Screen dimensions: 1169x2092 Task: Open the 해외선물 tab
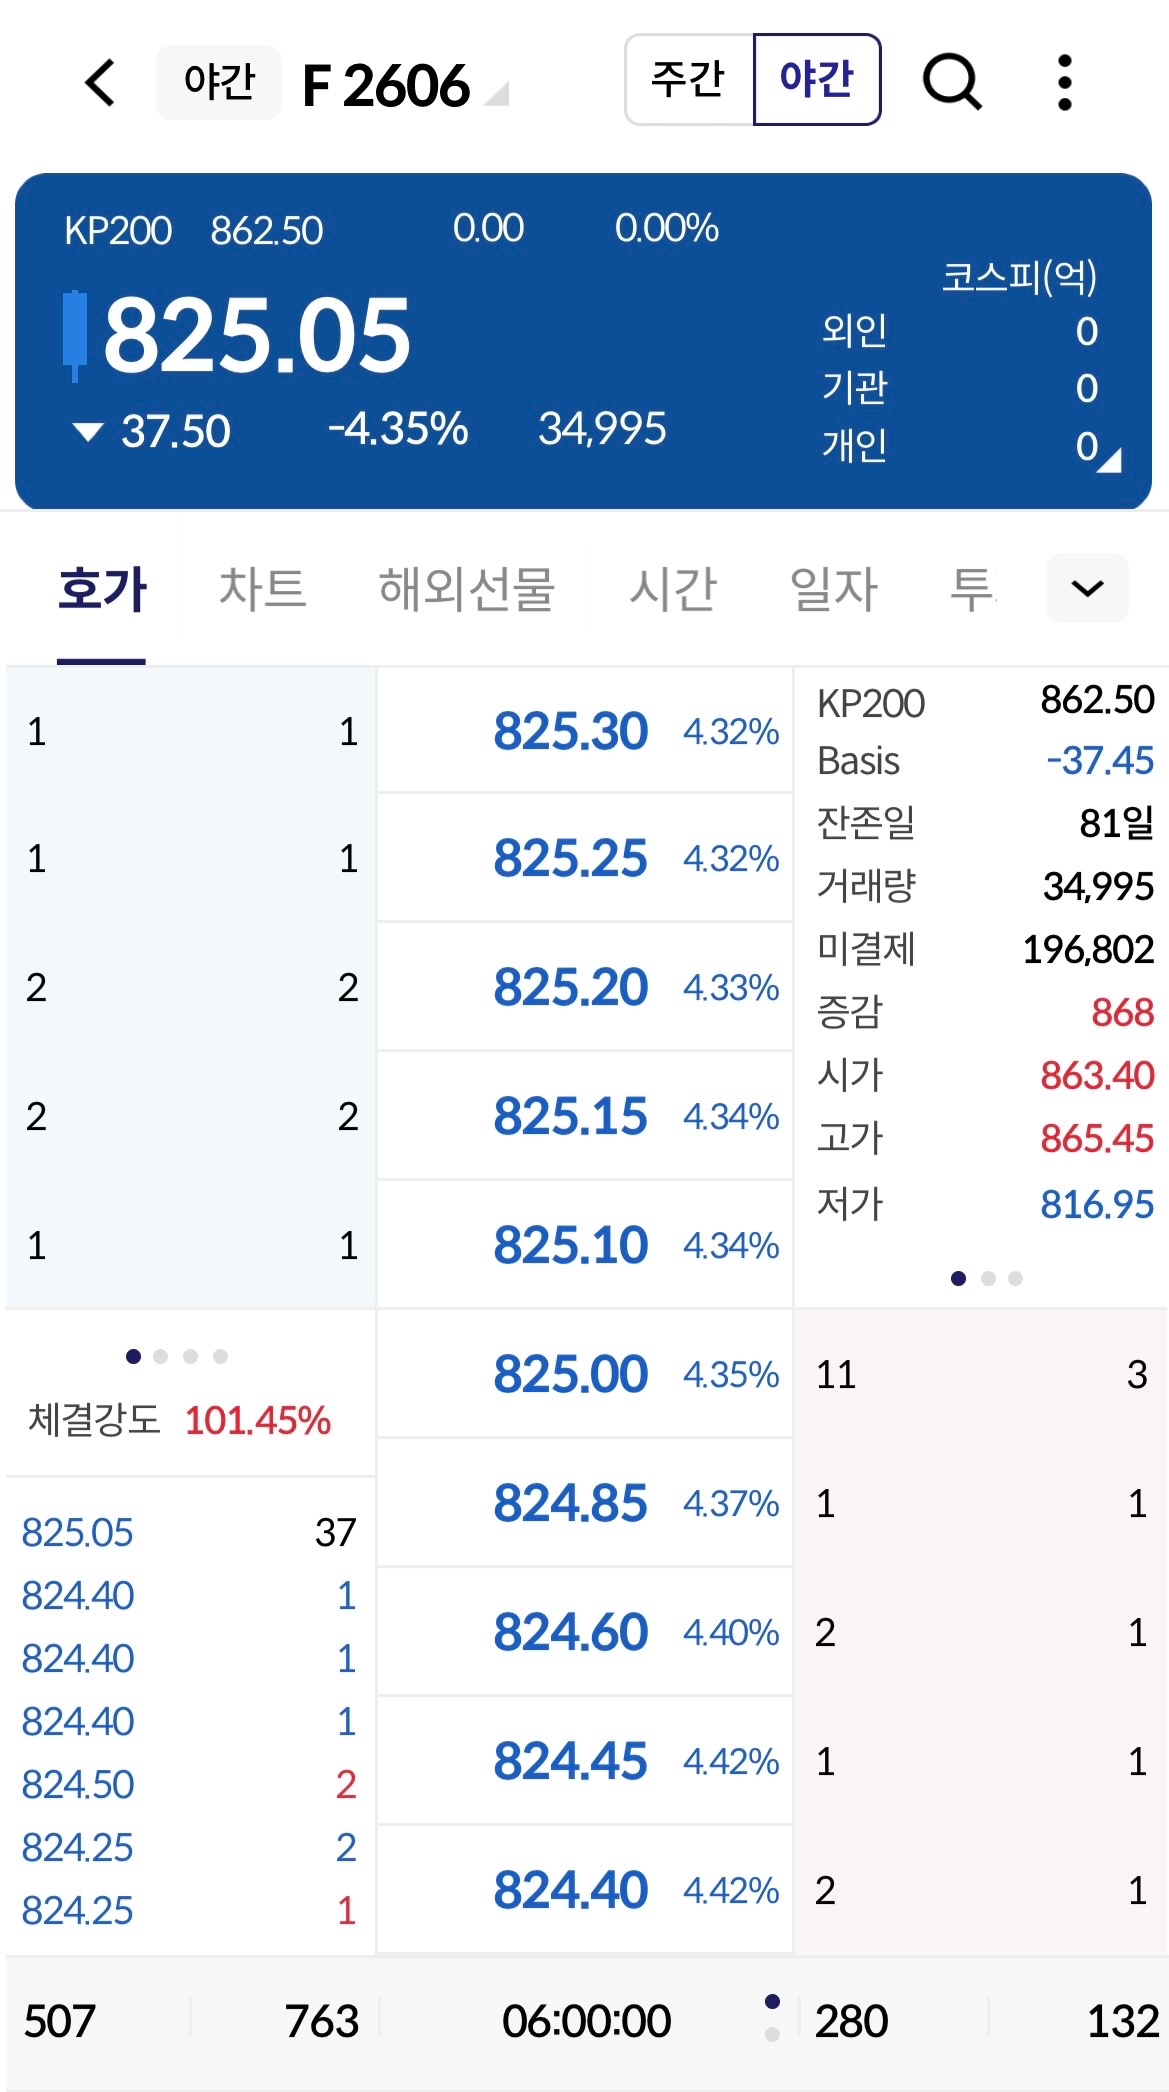pos(466,588)
